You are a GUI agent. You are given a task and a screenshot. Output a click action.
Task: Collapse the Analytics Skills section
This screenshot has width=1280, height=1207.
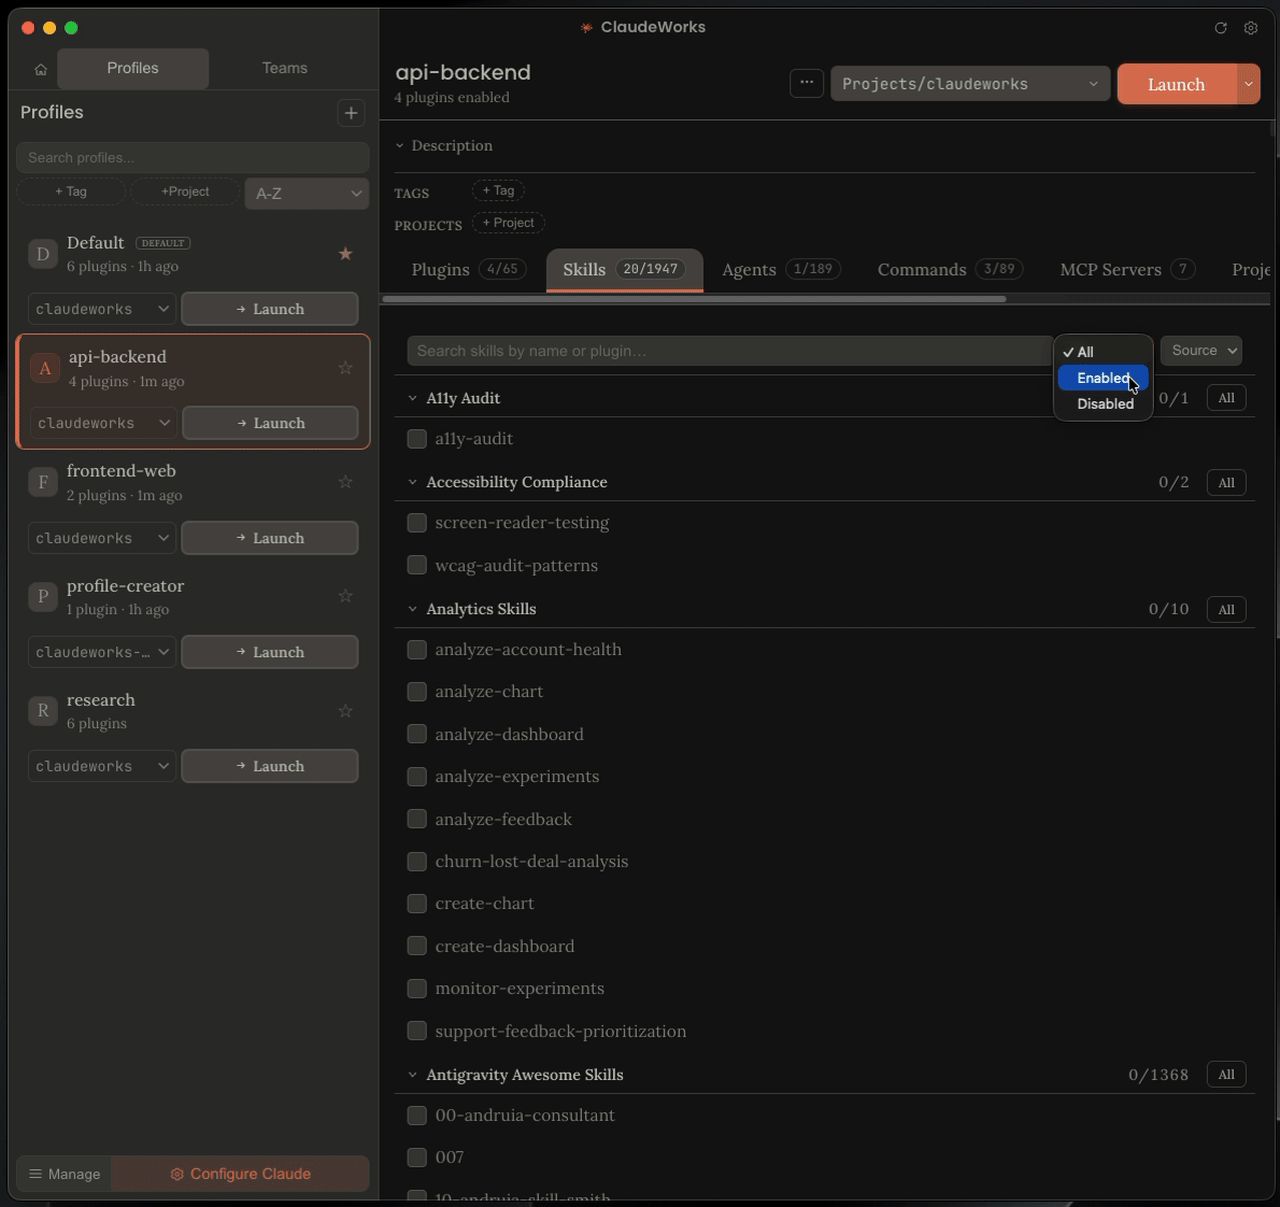[x=411, y=608]
